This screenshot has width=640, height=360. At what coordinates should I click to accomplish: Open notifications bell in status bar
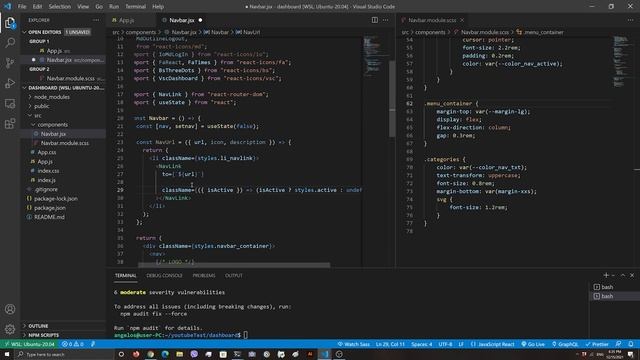631,344
